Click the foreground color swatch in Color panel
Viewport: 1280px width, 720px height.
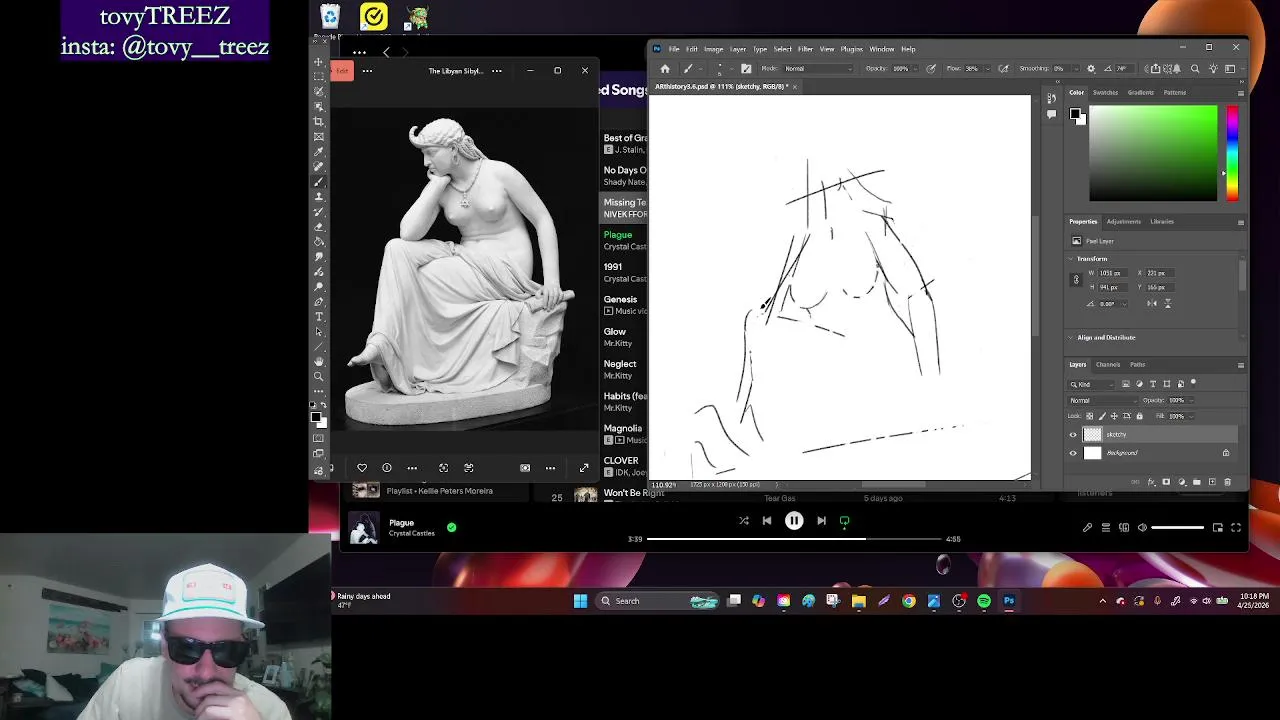(x=1075, y=114)
